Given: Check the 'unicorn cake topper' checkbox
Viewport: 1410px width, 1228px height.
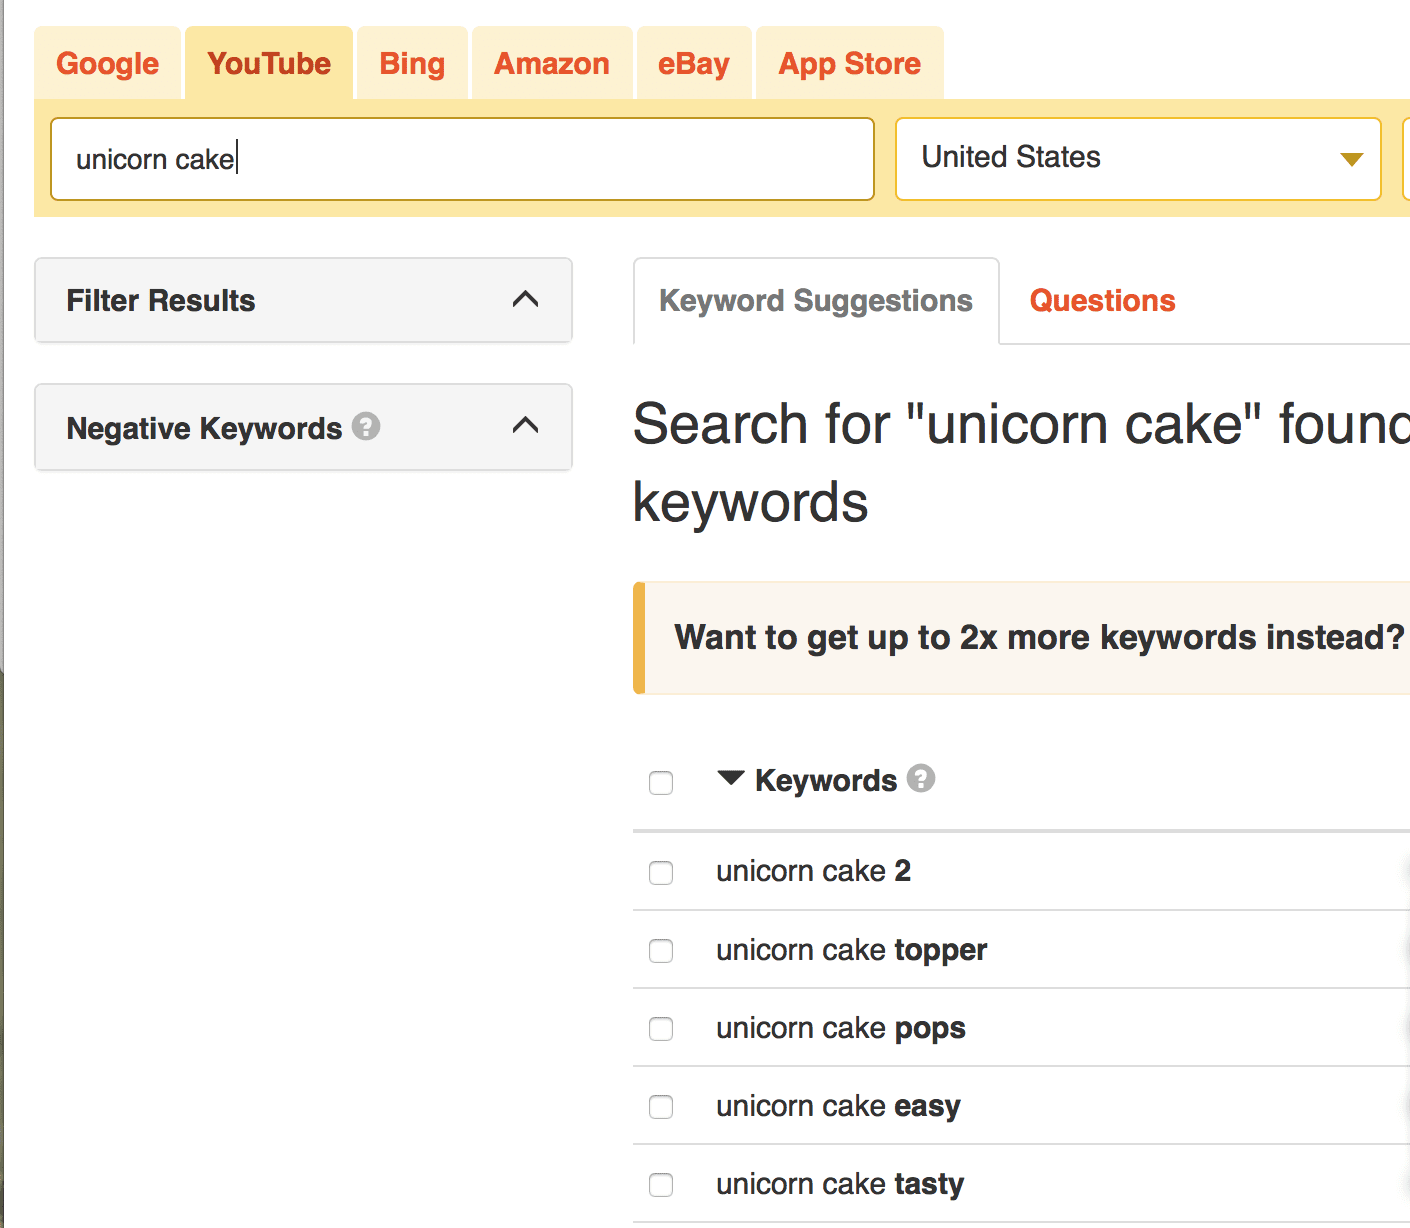Looking at the screenshot, I should tap(661, 950).
